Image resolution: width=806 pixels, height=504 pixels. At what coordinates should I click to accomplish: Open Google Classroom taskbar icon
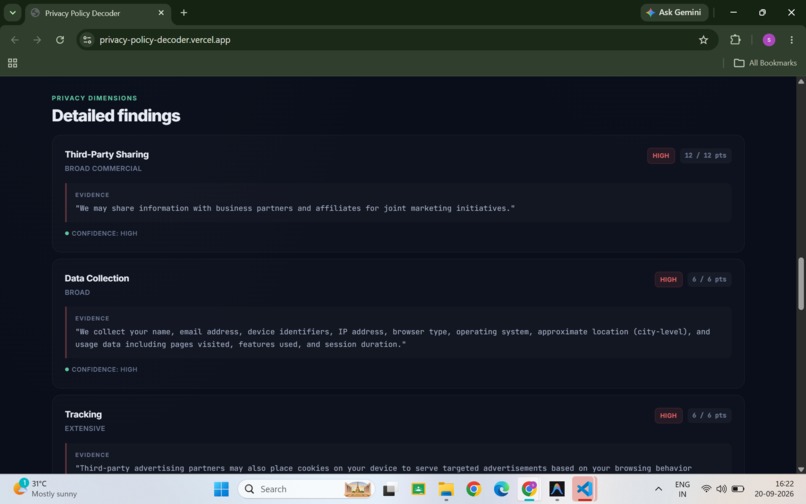(418, 489)
